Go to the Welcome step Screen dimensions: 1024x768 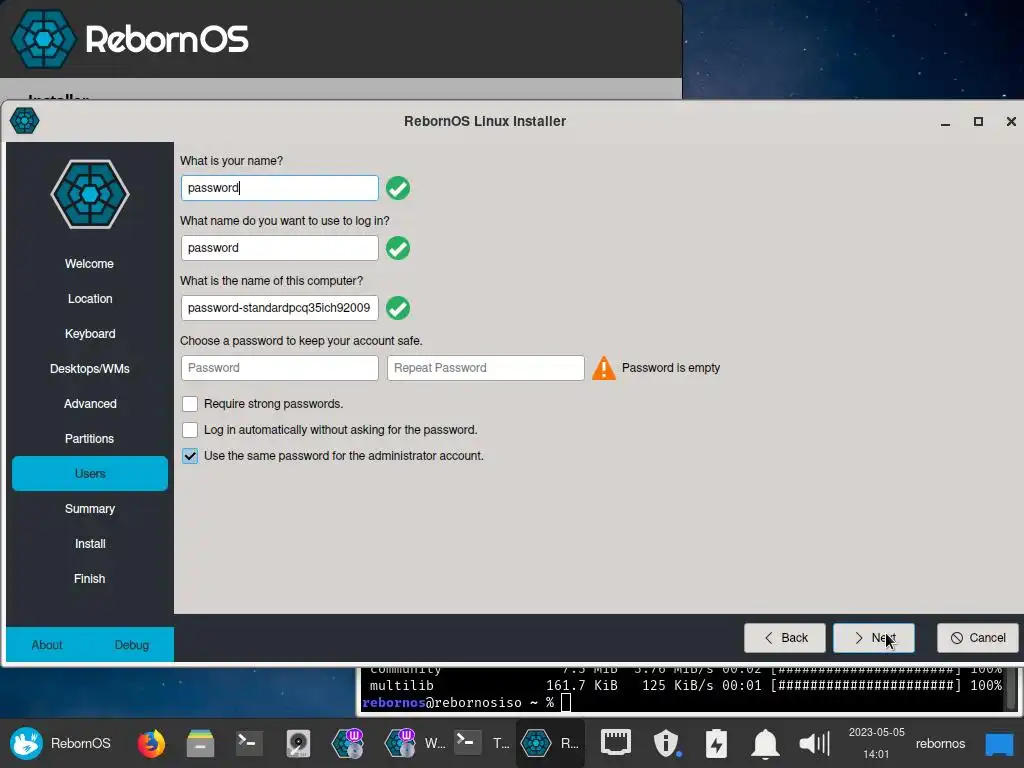[x=89, y=264]
